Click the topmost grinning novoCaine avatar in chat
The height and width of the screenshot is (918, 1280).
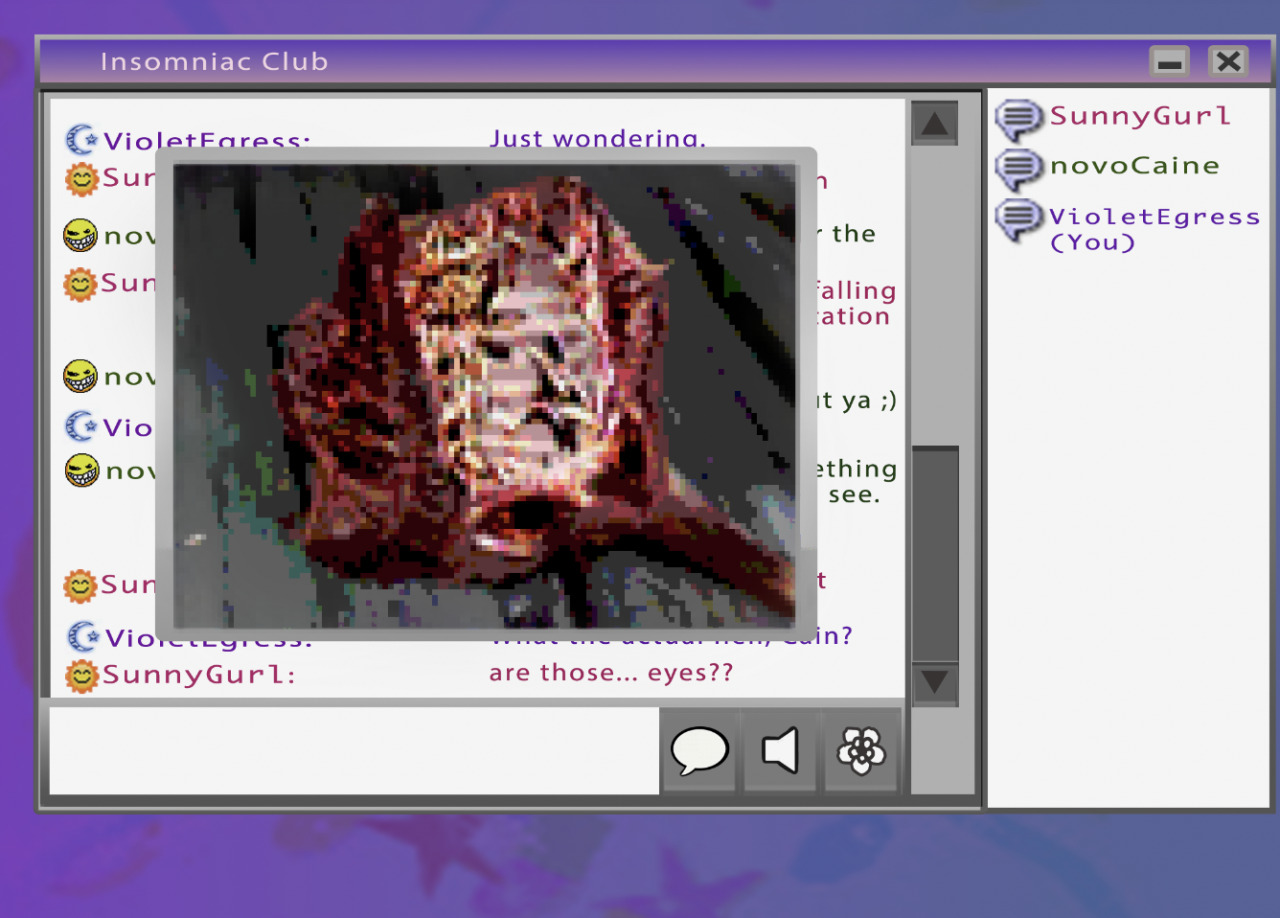tap(81, 236)
